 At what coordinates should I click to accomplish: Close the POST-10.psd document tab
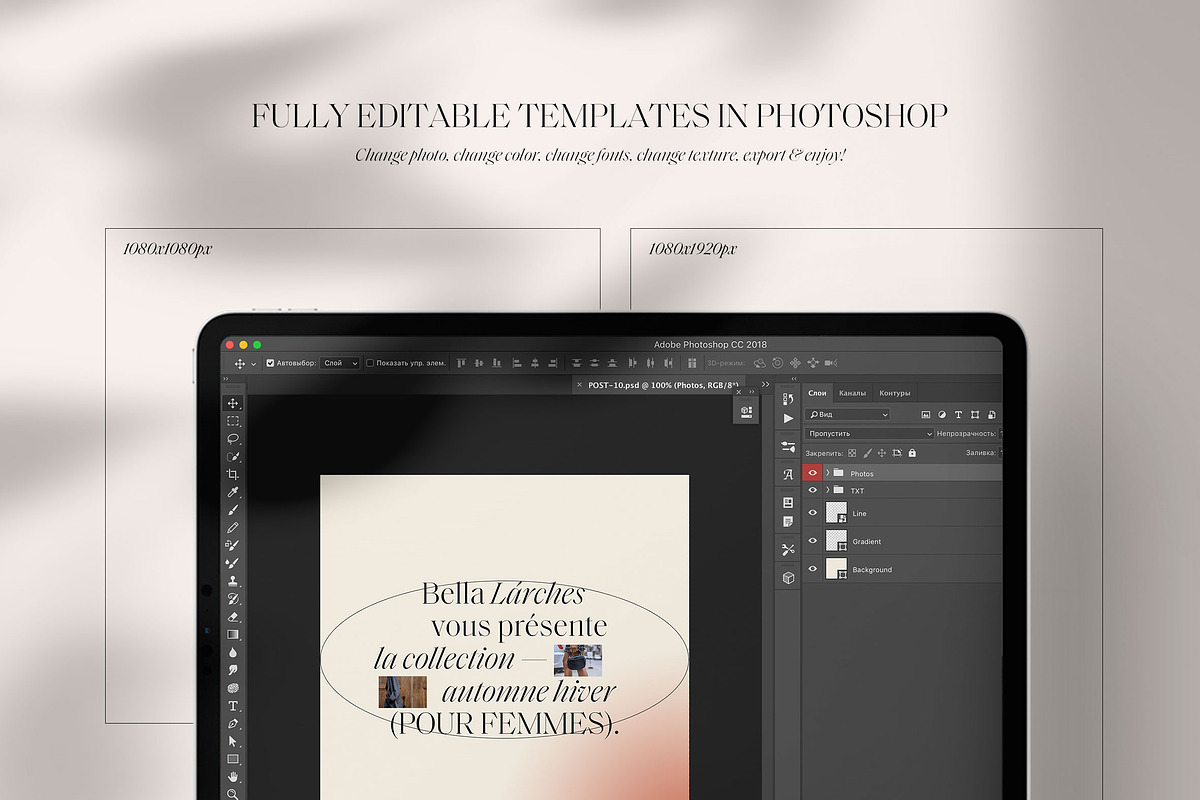point(579,384)
